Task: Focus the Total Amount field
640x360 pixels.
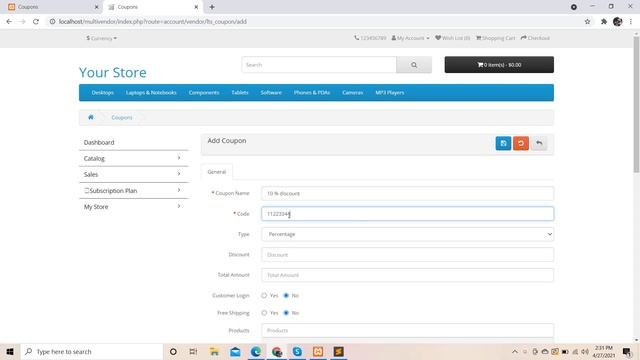Action: 407,275
